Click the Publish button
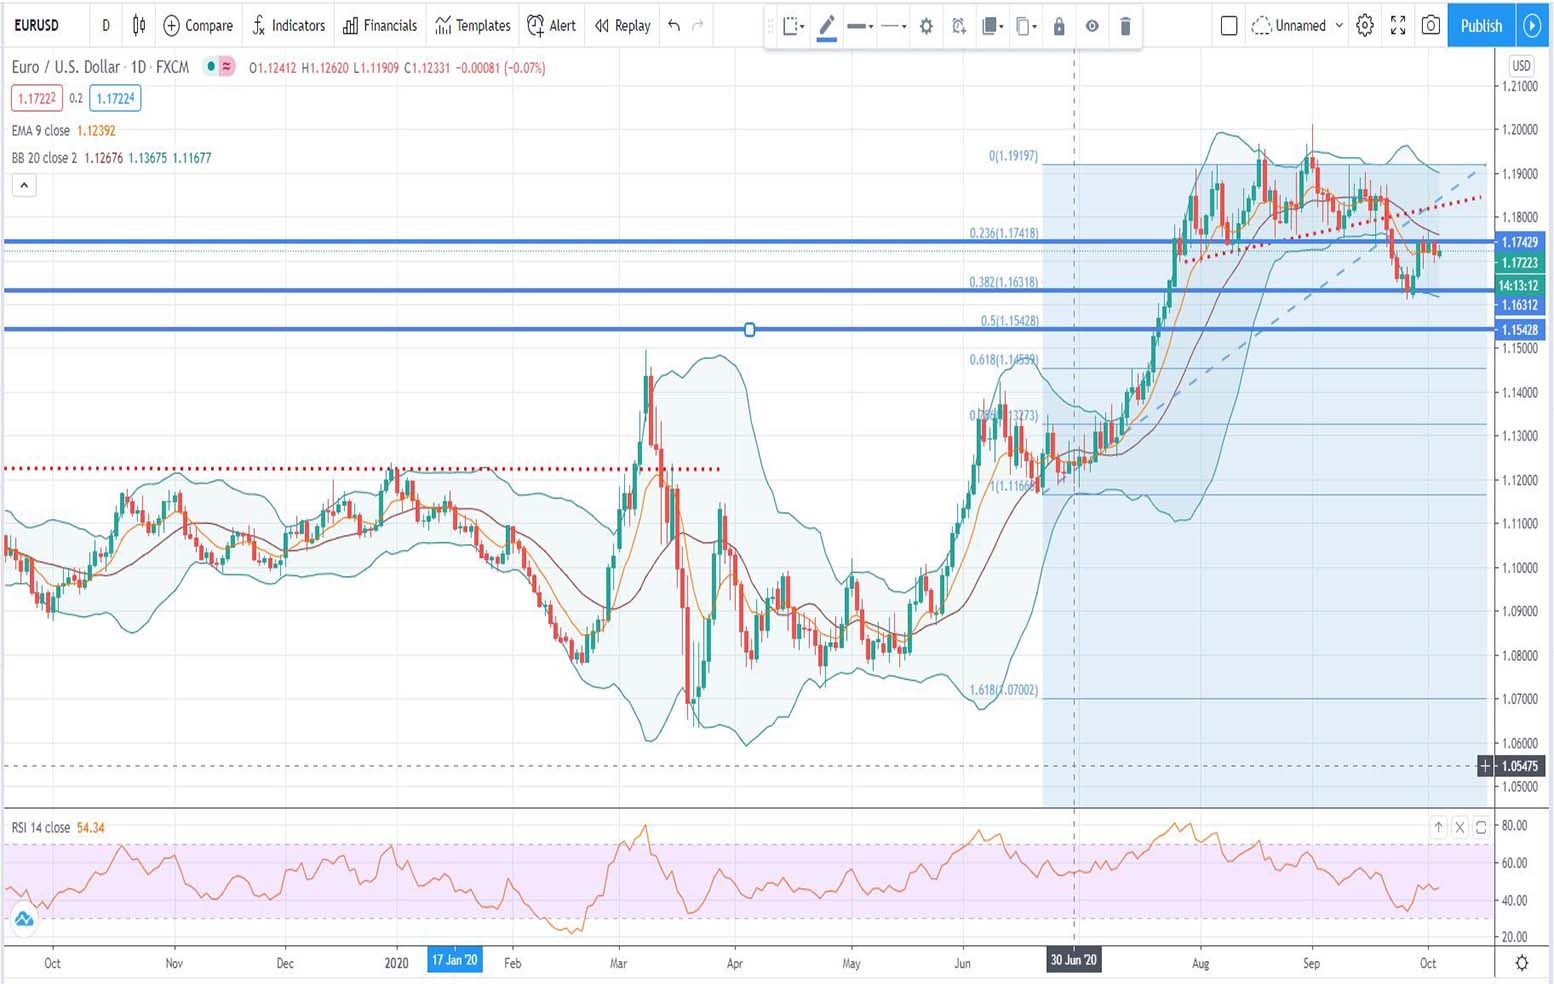This screenshot has width=1554, height=984. coord(1481,25)
